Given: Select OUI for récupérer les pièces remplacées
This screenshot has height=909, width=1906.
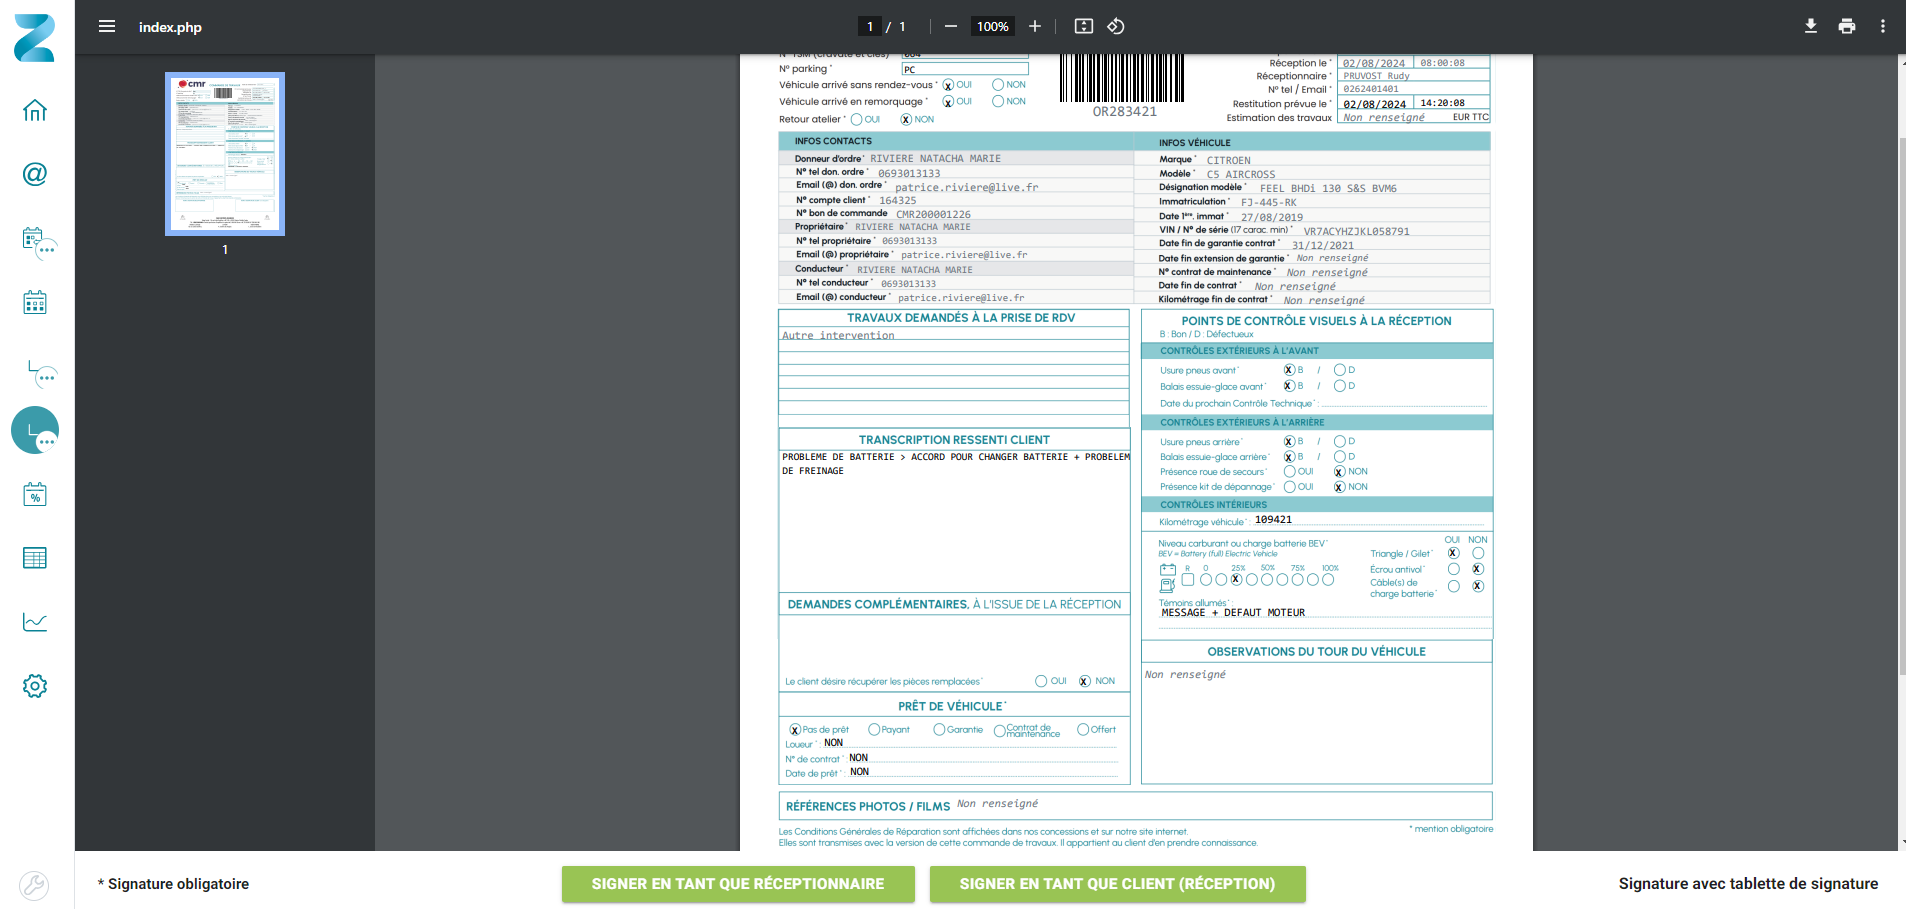Looking at the screenshot, I should (1041, 681).
